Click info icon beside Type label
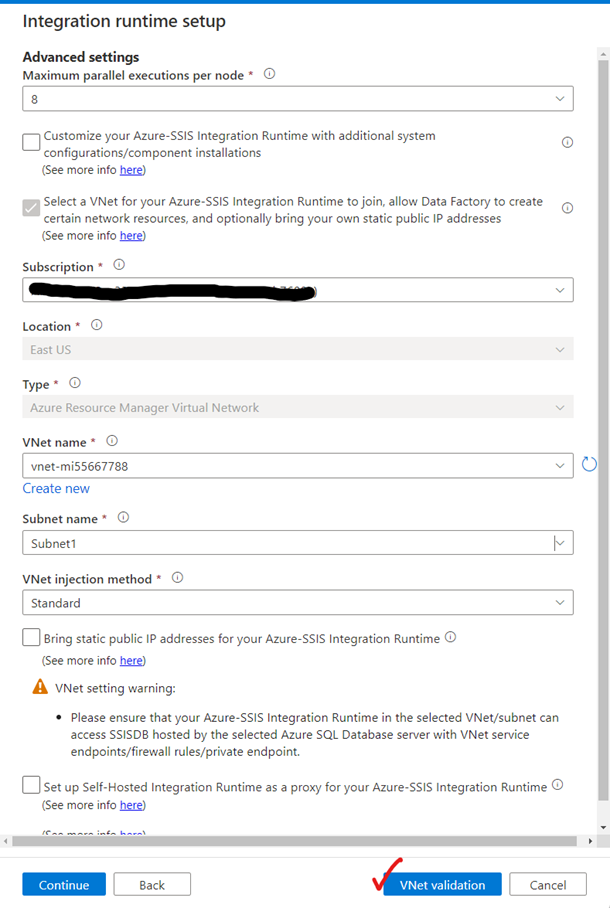 coord(75,383)
